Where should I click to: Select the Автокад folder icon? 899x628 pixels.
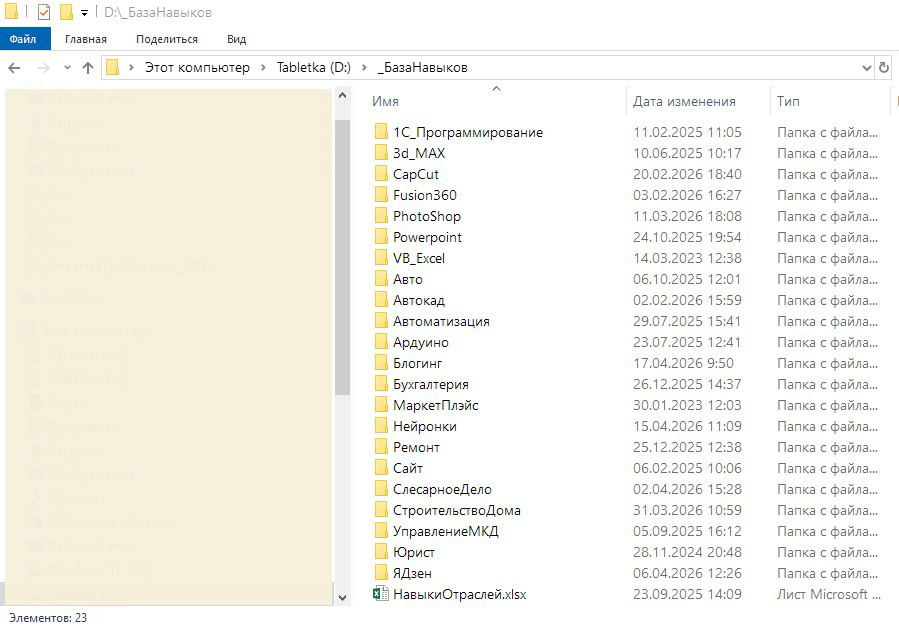(x=381, y=300)
